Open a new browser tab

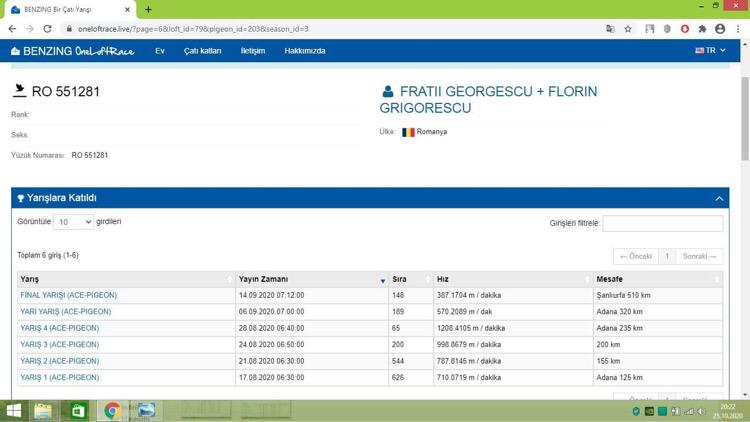tap(148, 10)
